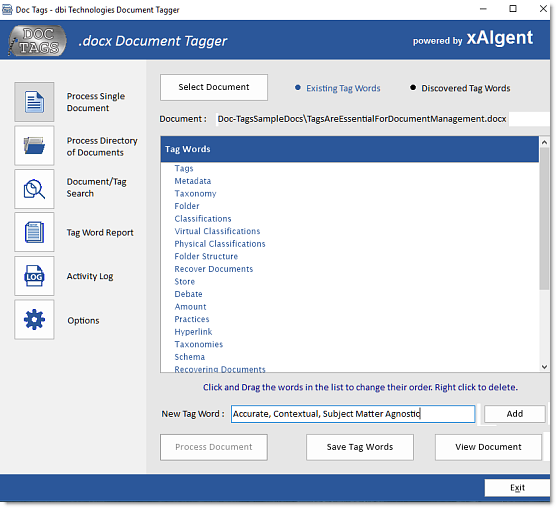The image size is (556, 508).
Task: Select the Activity Log label
Action: 90,276
